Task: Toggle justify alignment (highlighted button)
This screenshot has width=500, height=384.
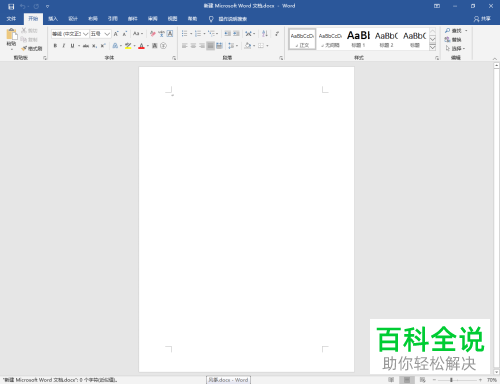Action: click(210, 46)
